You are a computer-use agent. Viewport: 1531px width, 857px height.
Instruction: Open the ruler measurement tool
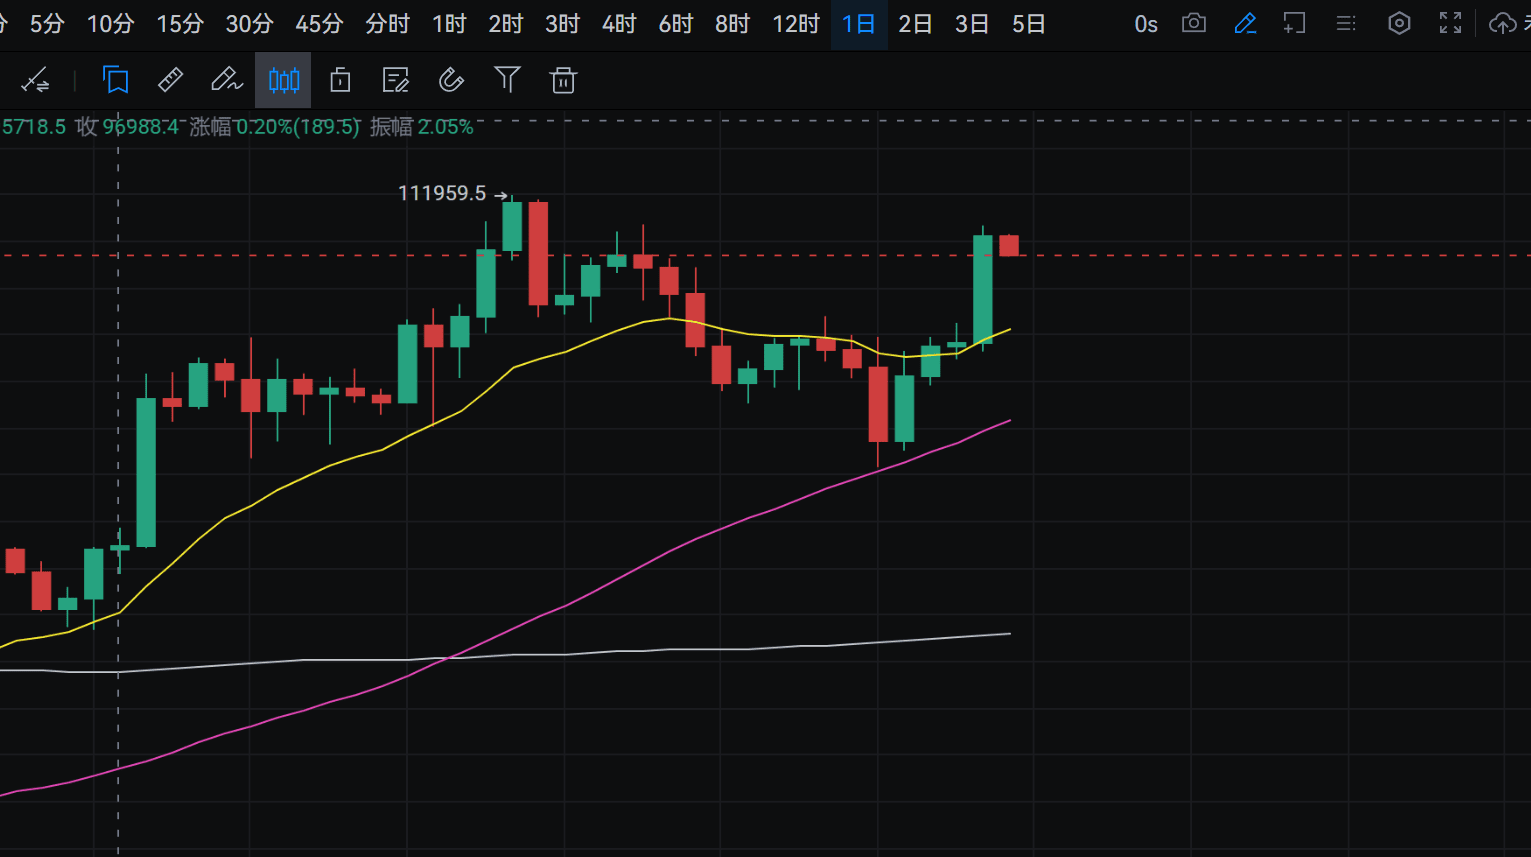point(170,80)
